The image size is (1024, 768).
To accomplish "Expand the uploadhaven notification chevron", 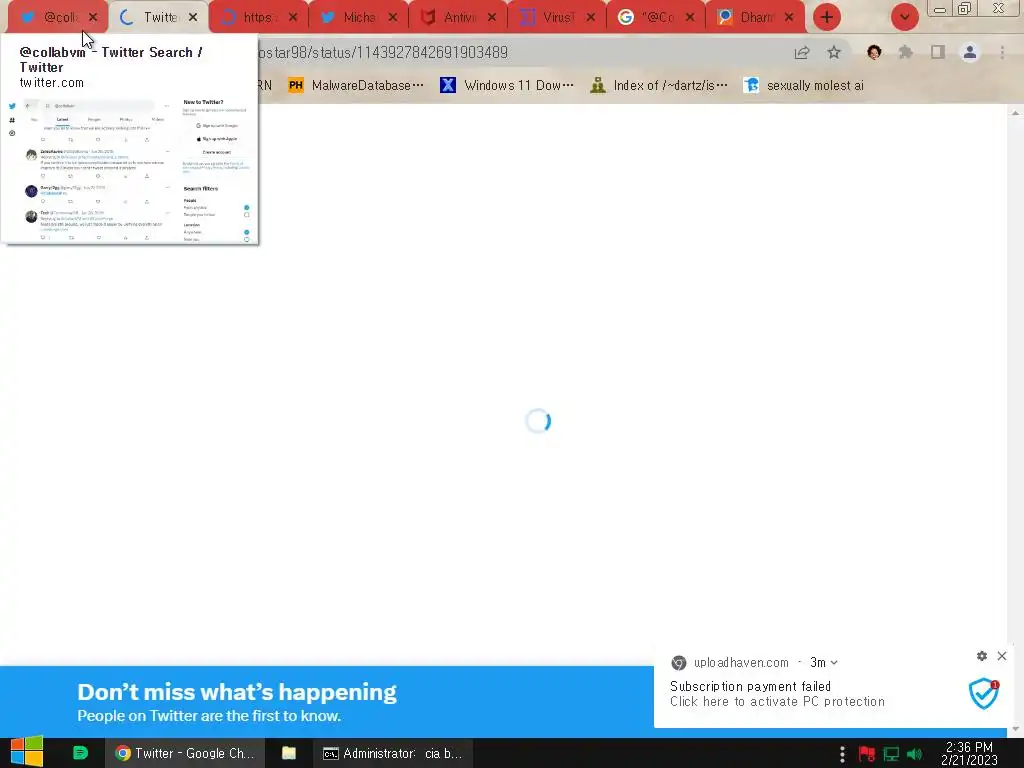I will coord(834,663).
